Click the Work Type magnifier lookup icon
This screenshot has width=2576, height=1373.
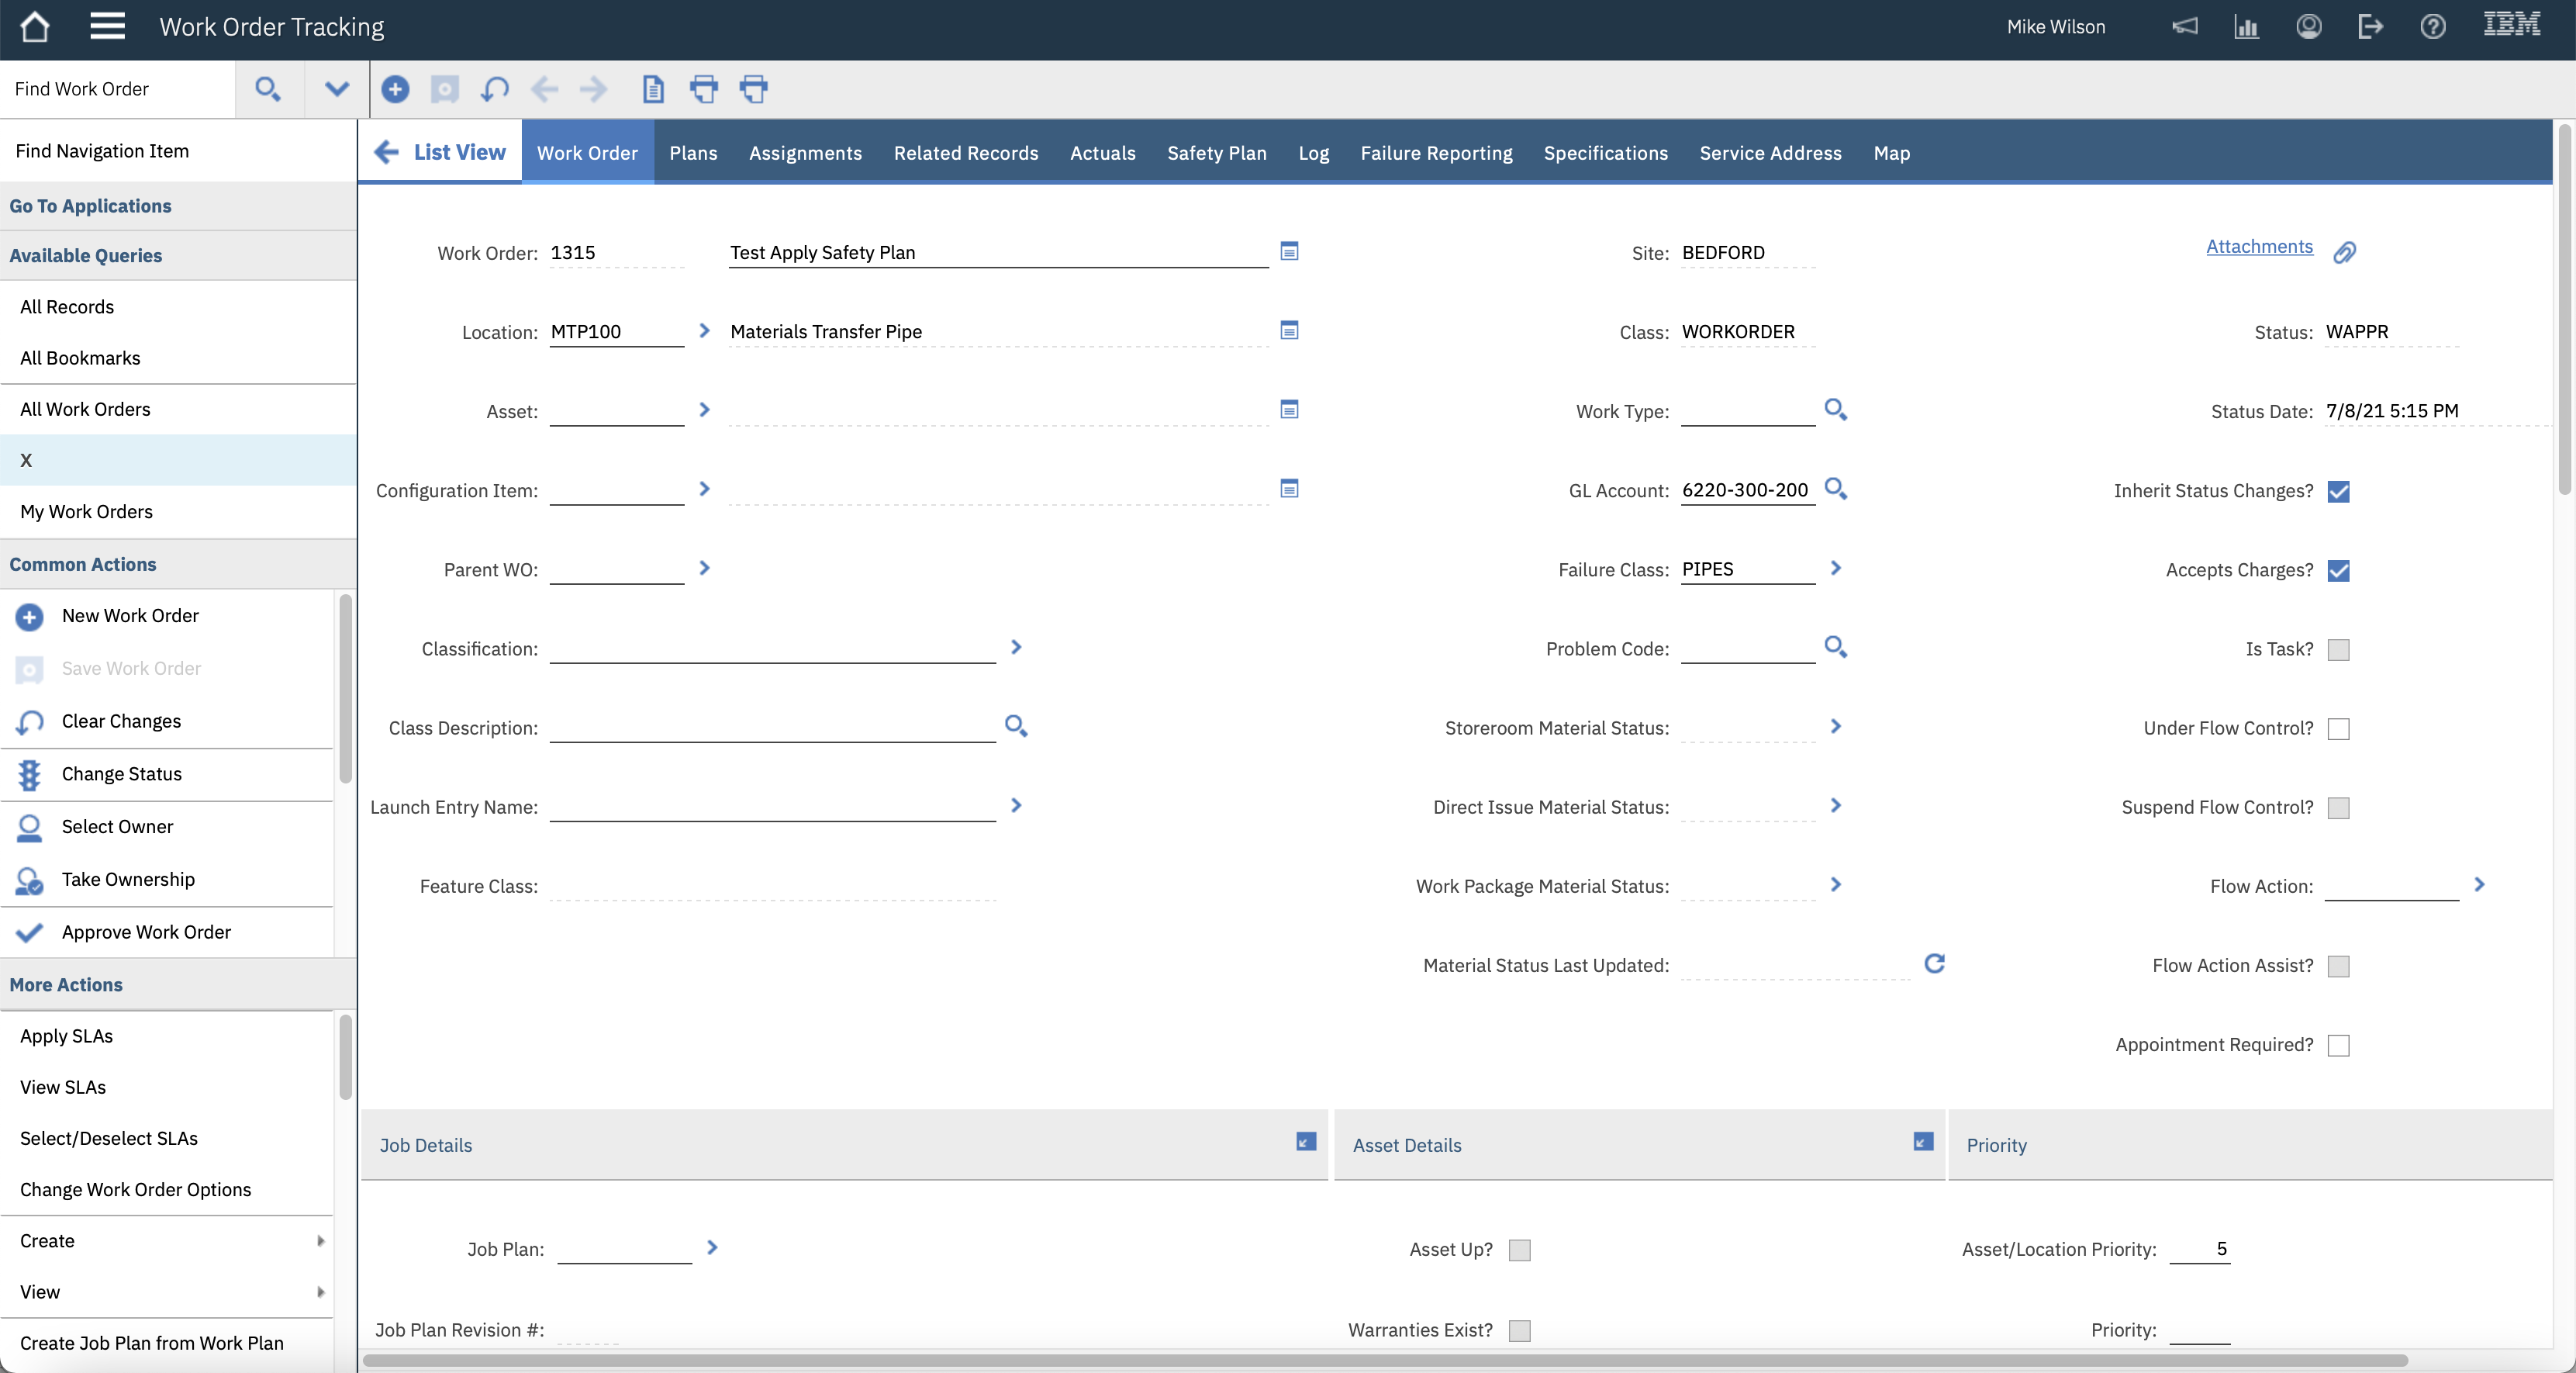[x=1835, y=409]
